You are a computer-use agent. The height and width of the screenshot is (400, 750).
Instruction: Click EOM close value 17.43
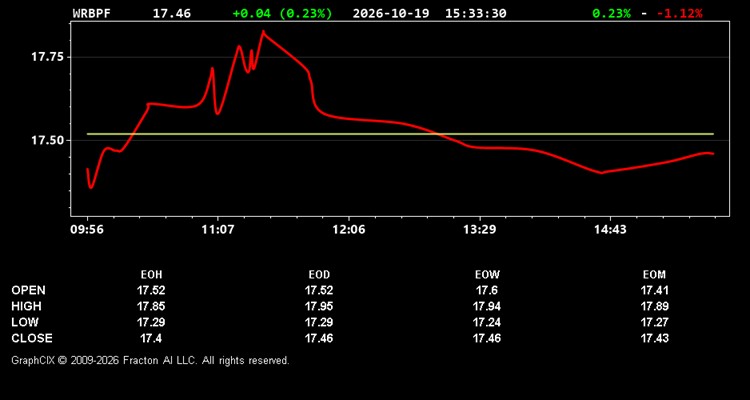(654, 338)
